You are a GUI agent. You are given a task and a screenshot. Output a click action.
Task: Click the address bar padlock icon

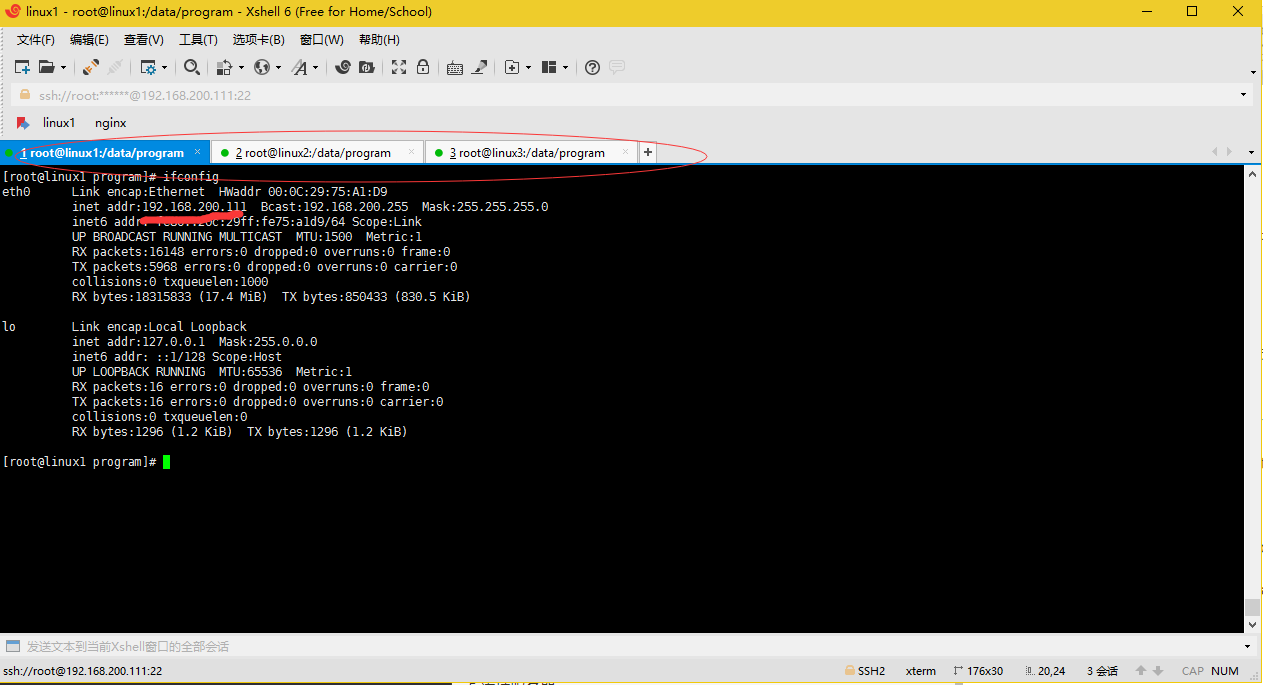tap(24, 95)
